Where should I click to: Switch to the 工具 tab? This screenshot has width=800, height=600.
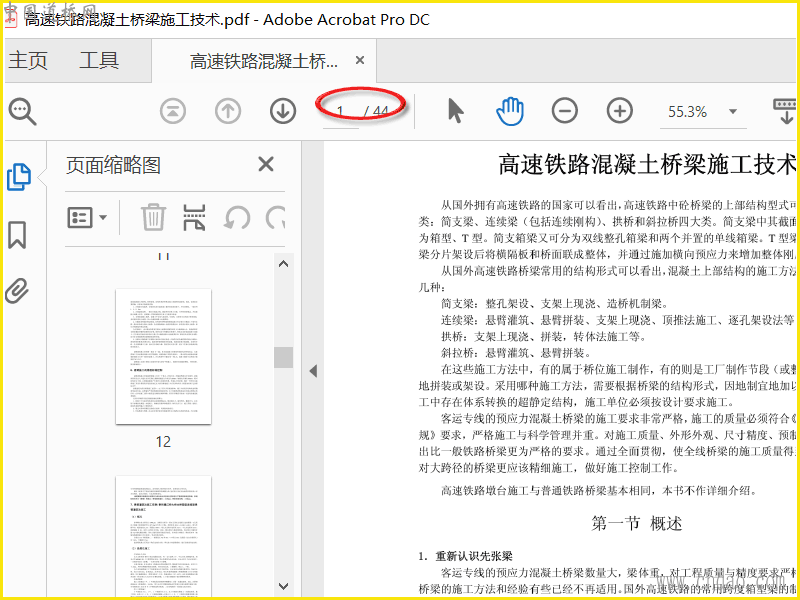(99, 60)
